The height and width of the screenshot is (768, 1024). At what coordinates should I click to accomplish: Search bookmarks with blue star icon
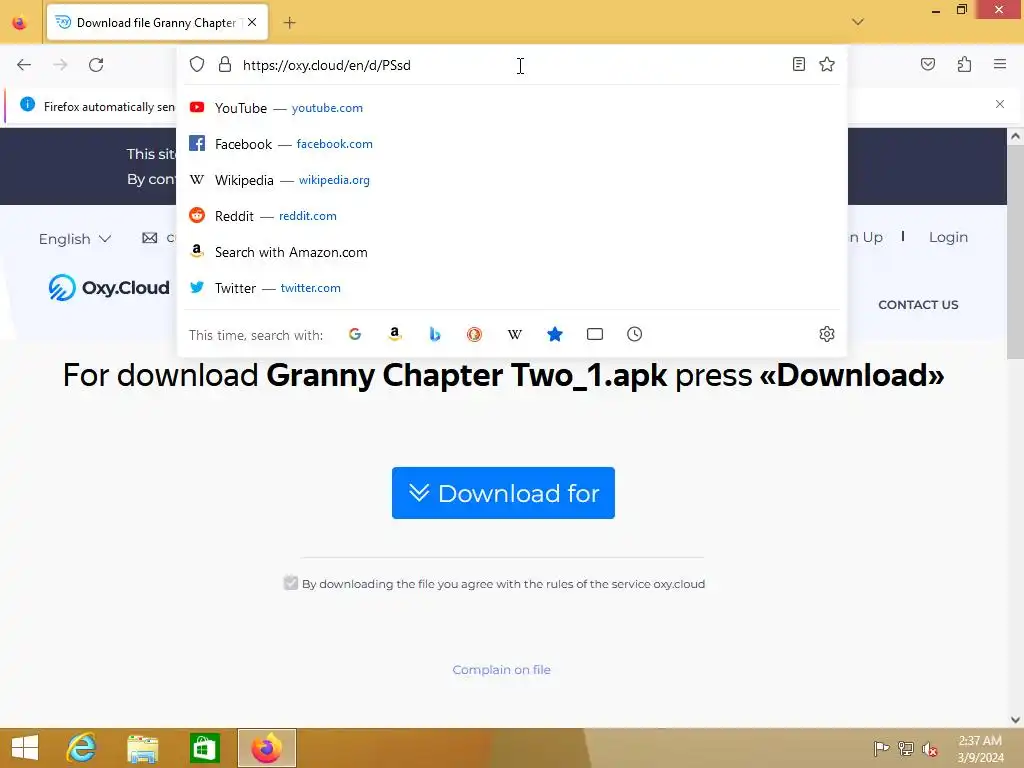pyautogui.click(x=554, y=334)
